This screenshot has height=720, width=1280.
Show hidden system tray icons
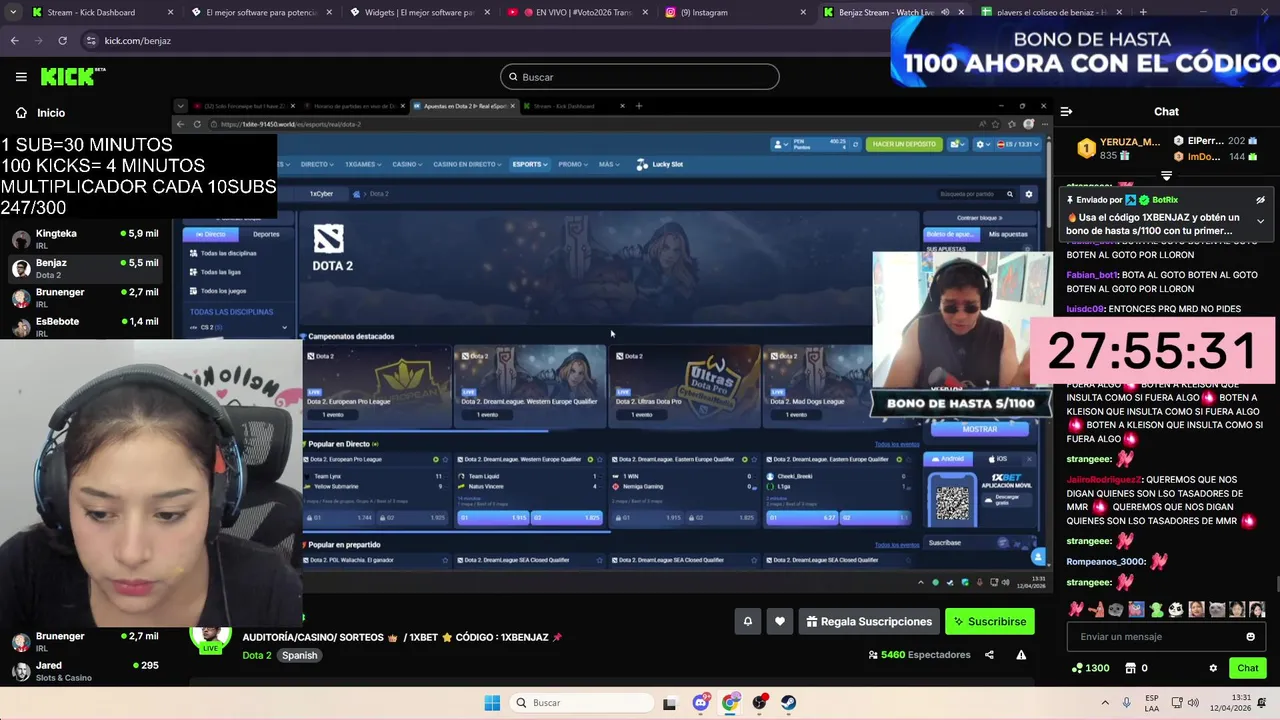(1105, 703)
